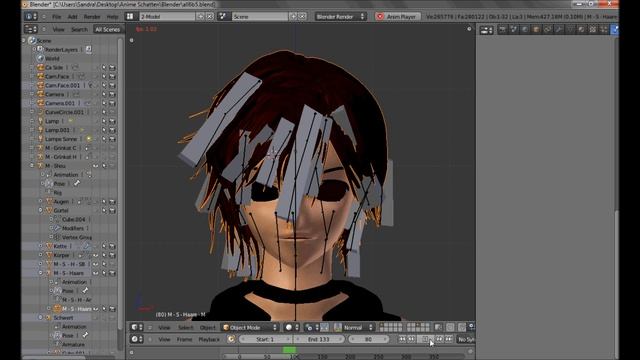Open the No Sync dropdown

click(466, 339)
